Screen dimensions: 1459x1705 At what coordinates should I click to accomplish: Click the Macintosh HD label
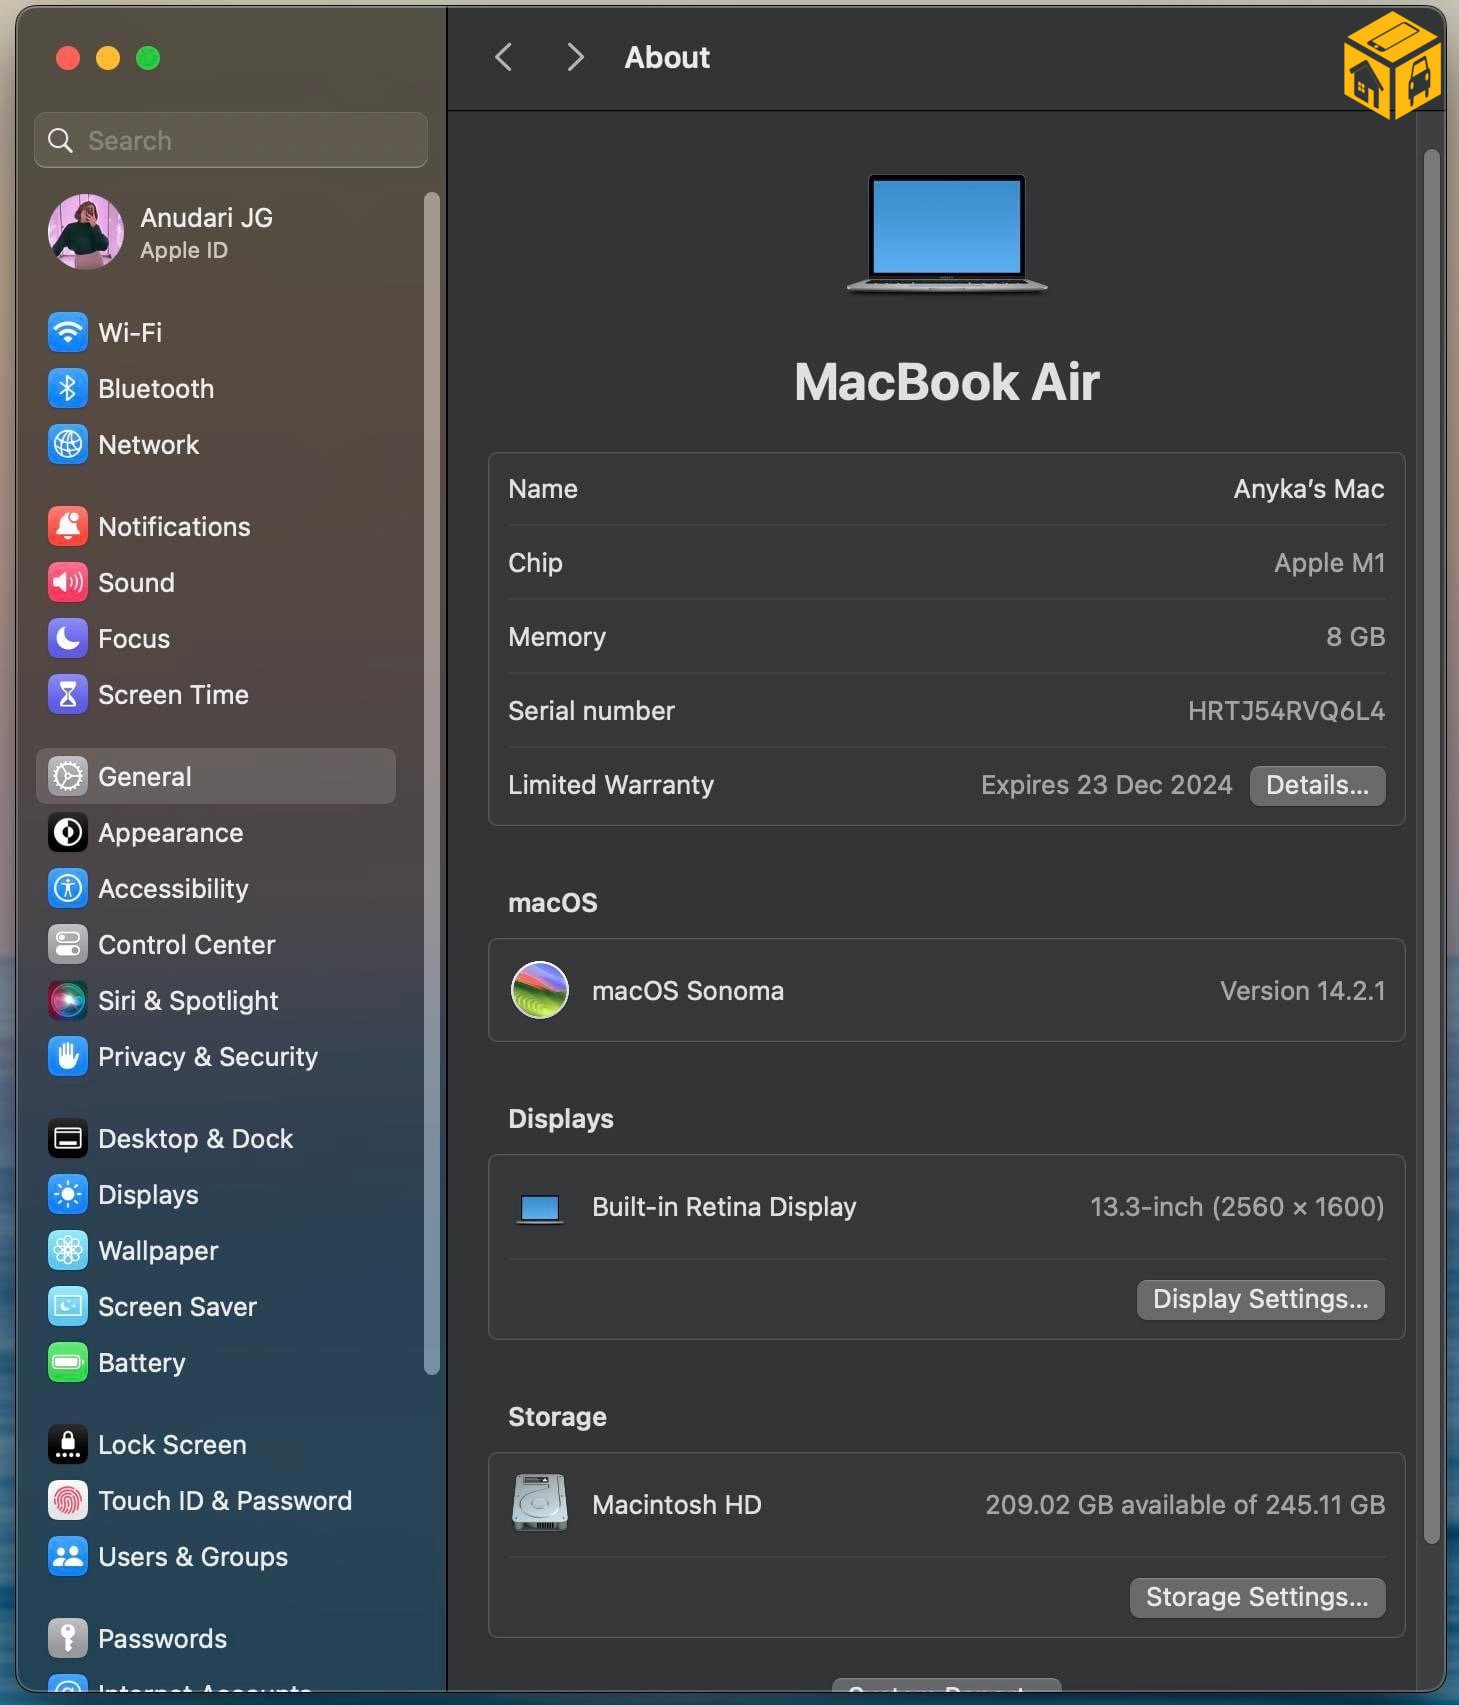(x=676, y=1505)
